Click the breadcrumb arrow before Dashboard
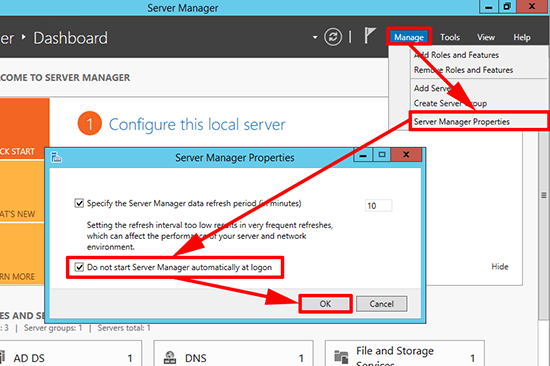The image size is (550, 366). click(x=24, y=37)
